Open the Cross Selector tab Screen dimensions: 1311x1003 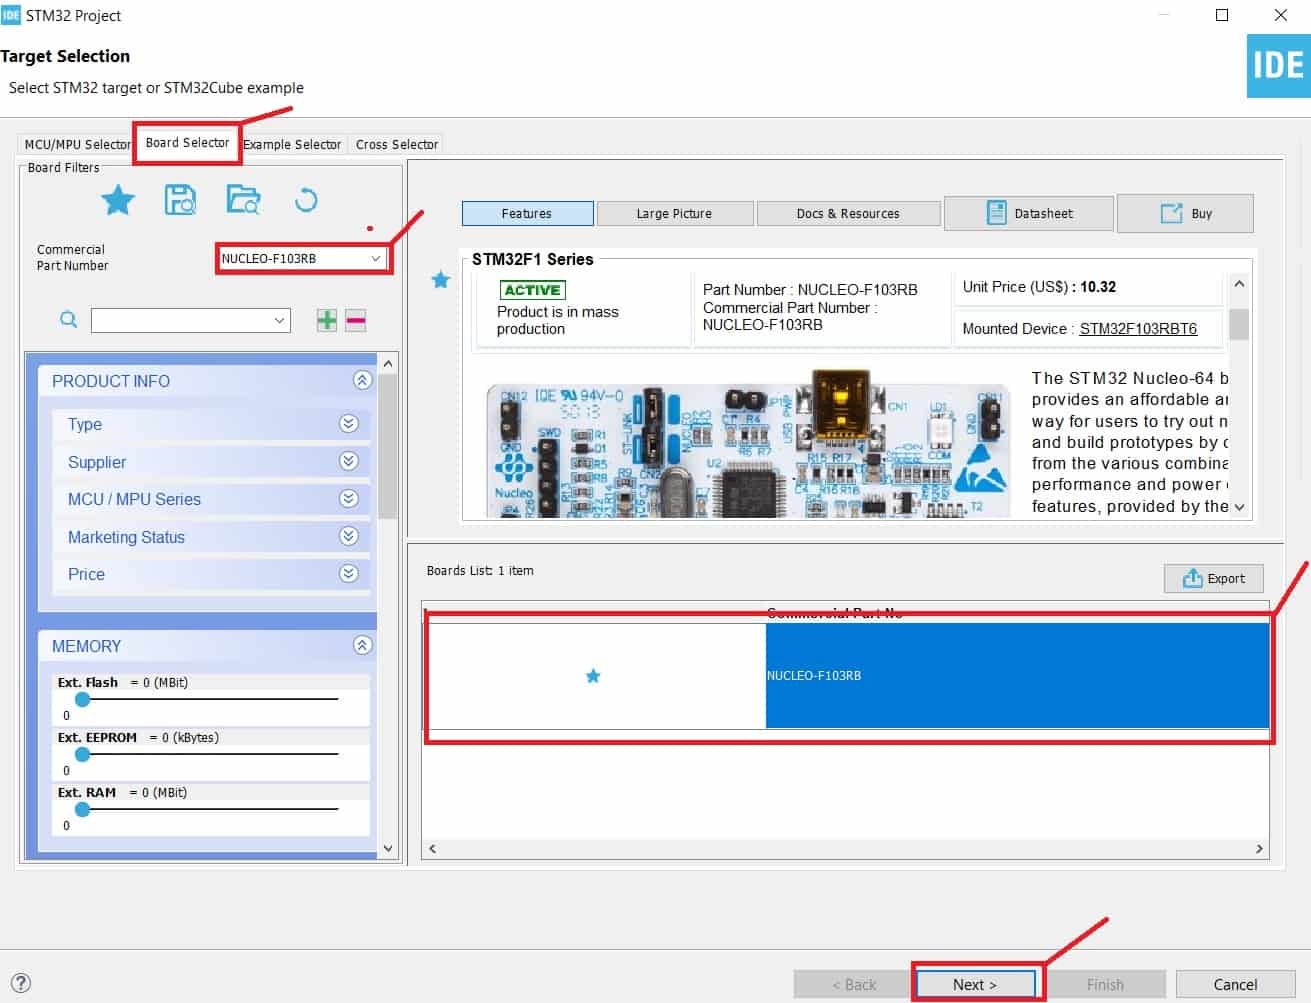[x=397, y=144]
